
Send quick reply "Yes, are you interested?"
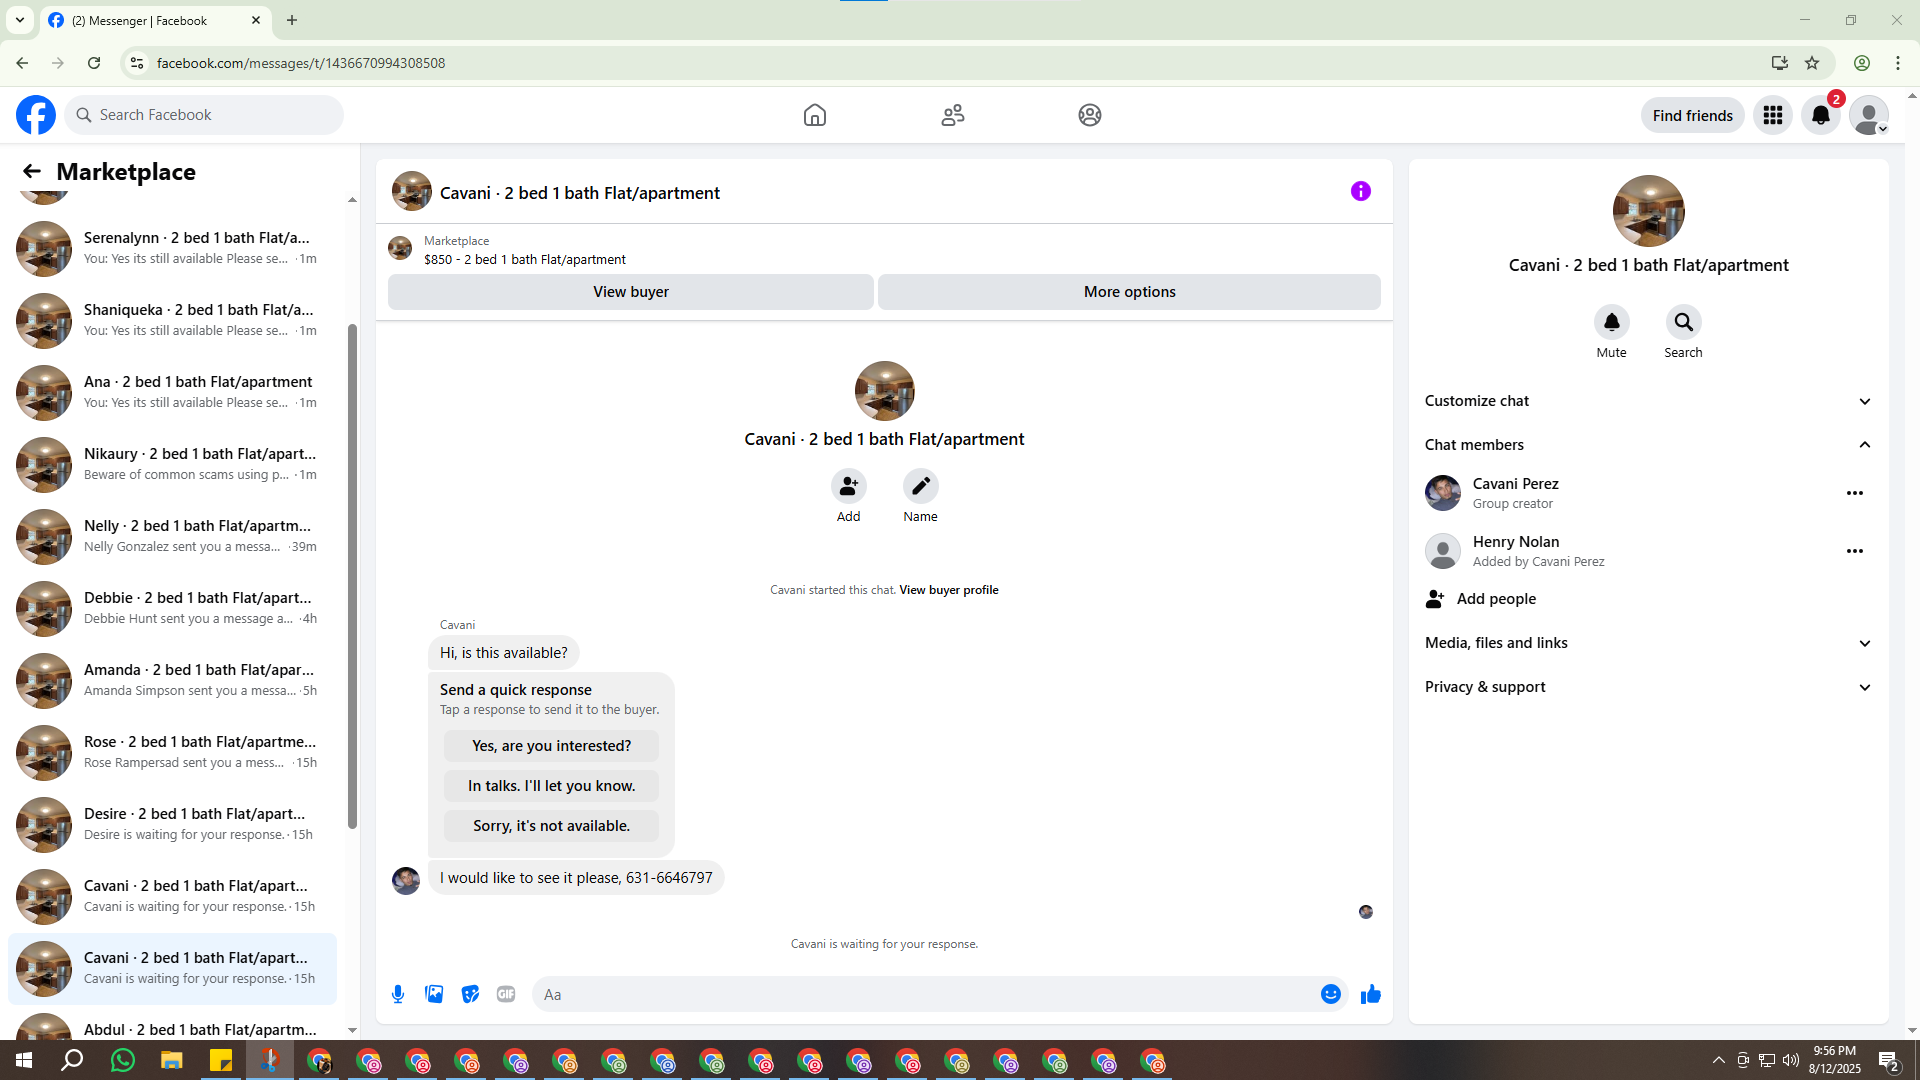coord(551,746)
